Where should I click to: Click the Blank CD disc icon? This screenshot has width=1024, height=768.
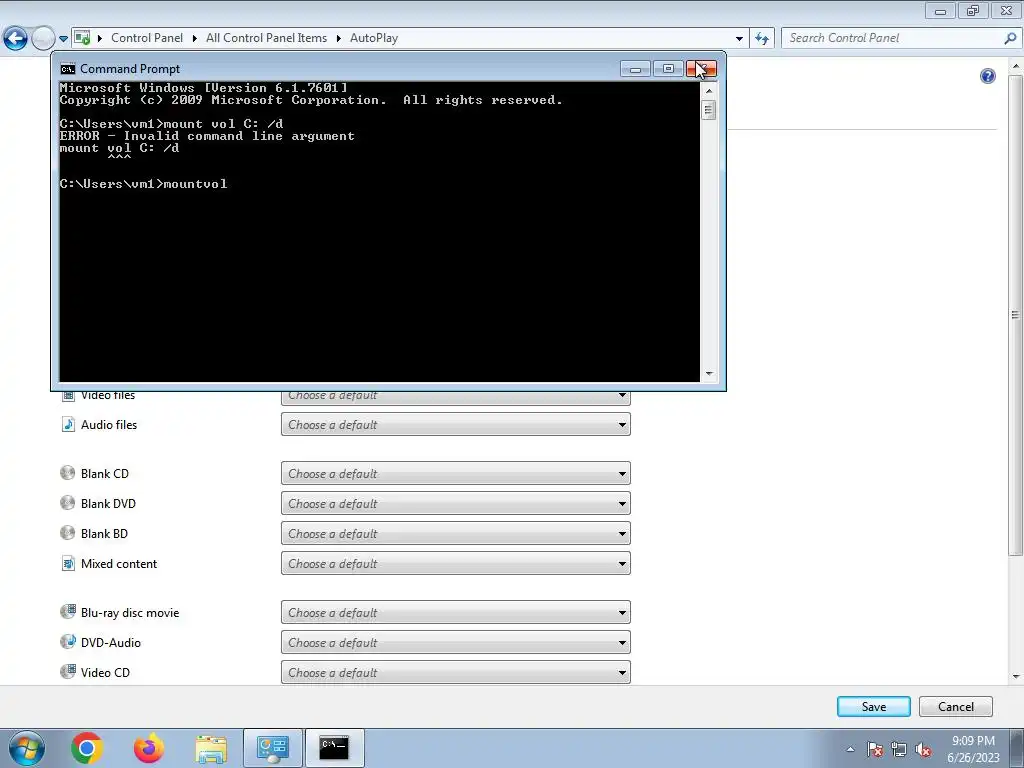tap(67, 473)
